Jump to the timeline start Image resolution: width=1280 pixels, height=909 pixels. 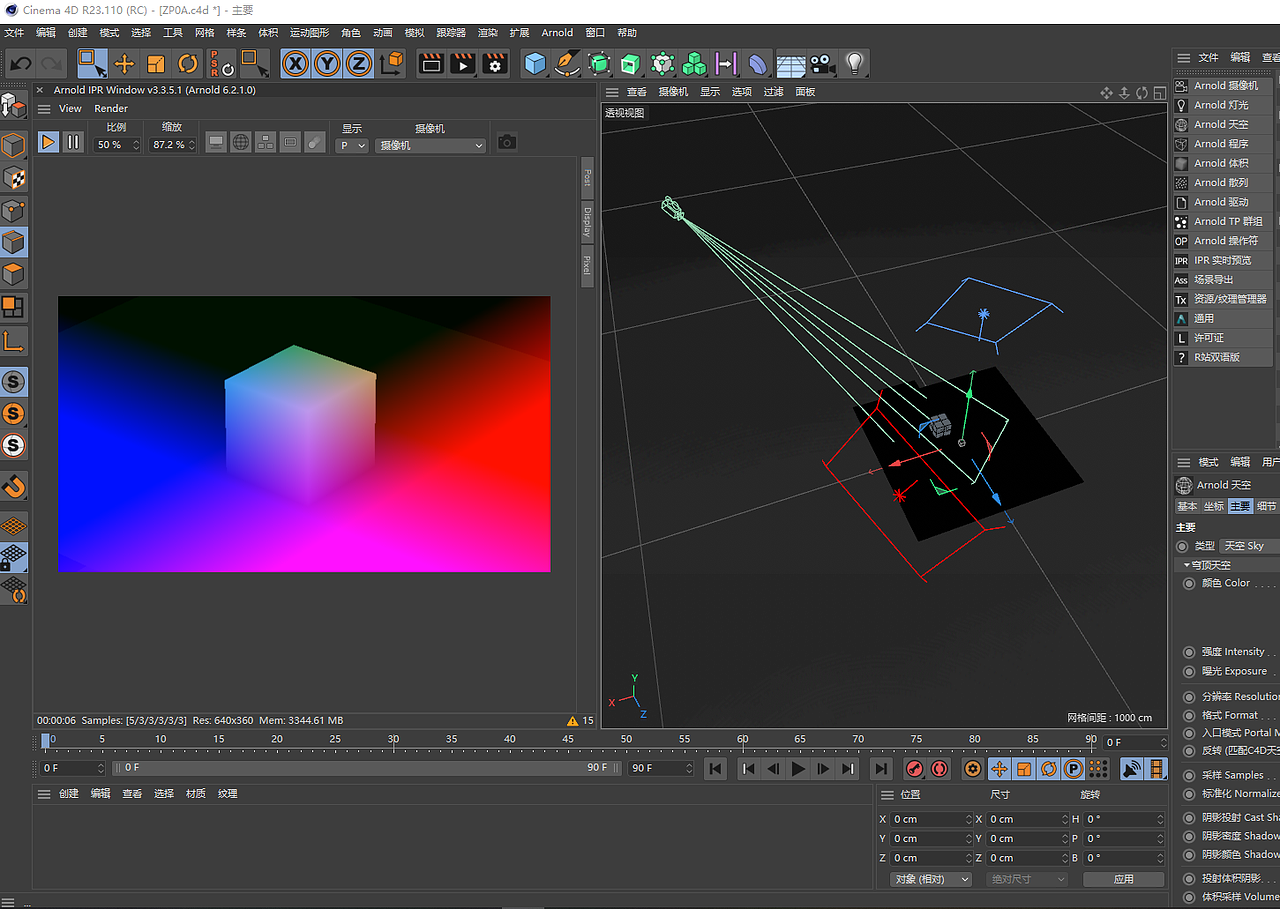(x=715, y=769)
